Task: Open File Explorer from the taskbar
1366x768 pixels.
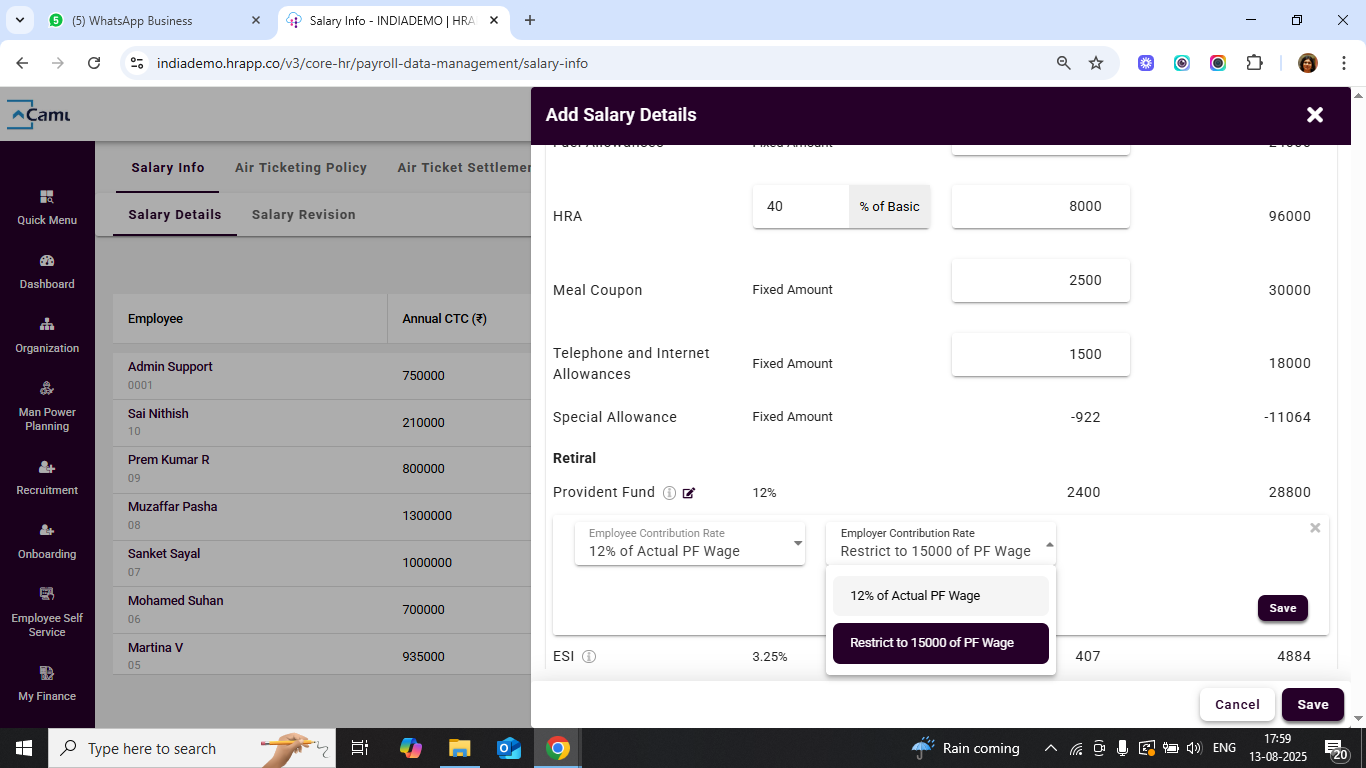Action: pyautogui.click(x=459, y=748)
